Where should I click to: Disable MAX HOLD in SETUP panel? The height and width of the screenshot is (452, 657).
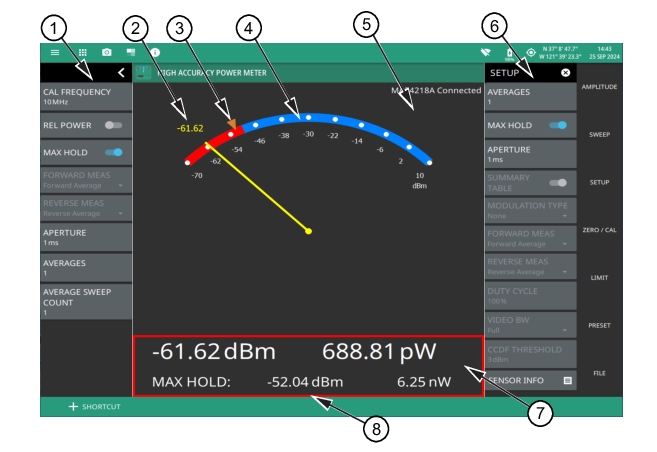558,126
